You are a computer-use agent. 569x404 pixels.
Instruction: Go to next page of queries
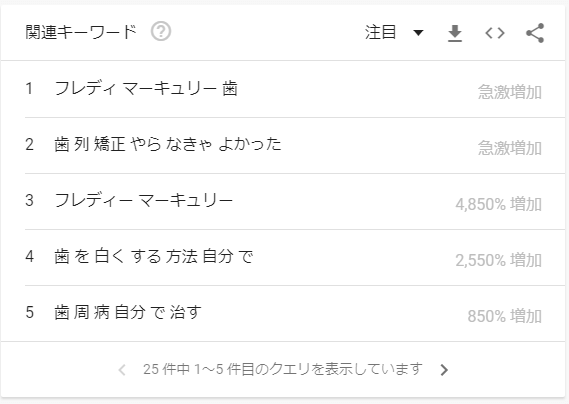tap(444, 370)
